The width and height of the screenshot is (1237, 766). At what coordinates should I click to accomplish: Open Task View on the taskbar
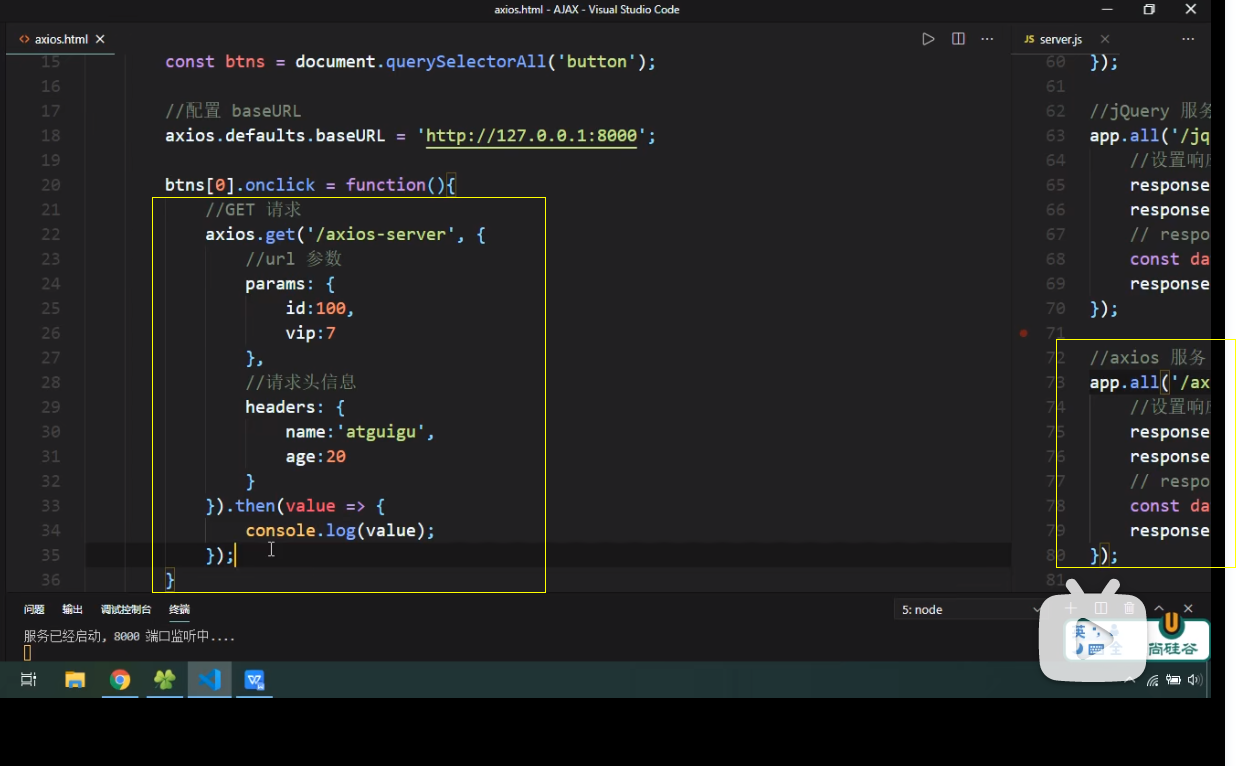tap(29, 680)
